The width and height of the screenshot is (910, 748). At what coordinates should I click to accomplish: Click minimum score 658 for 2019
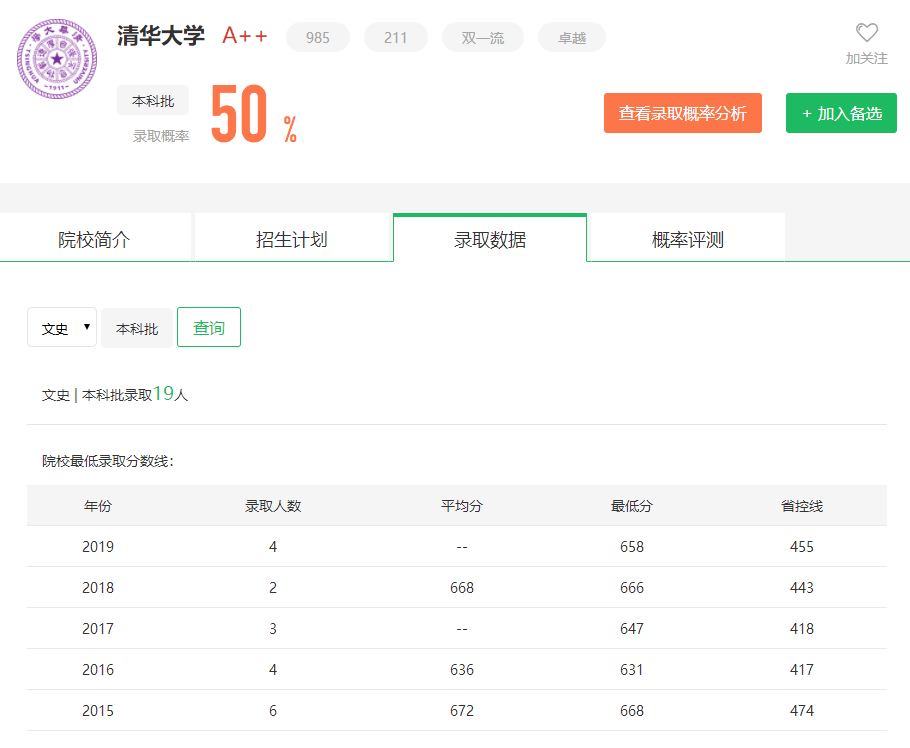point(631,547)
